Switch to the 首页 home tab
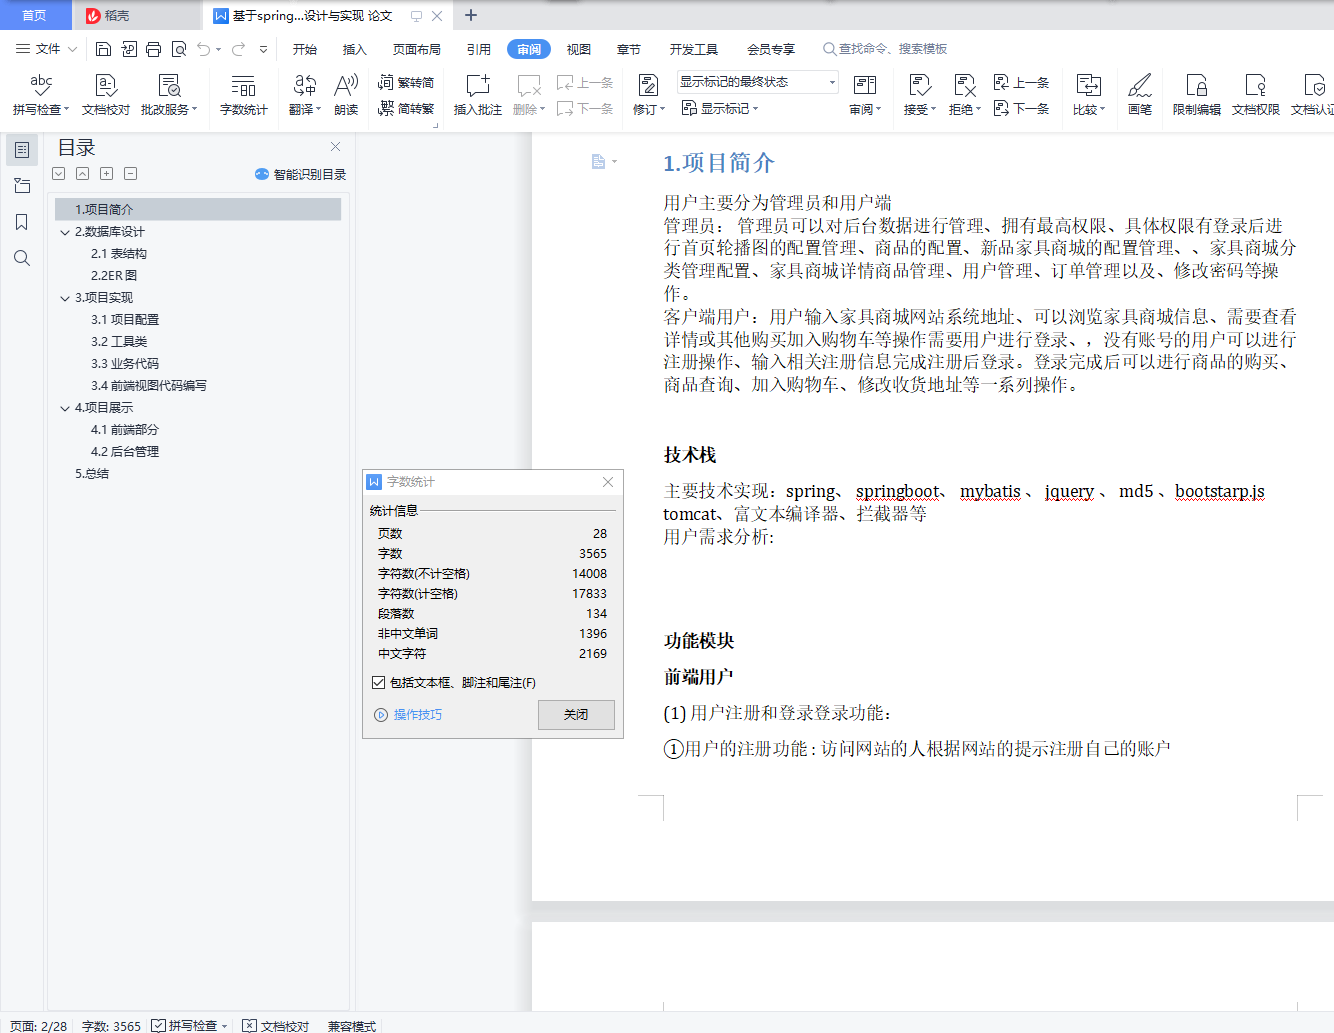Image resolution: width=1334 pixels, height=1033 pixels. (x=35, y=15)
